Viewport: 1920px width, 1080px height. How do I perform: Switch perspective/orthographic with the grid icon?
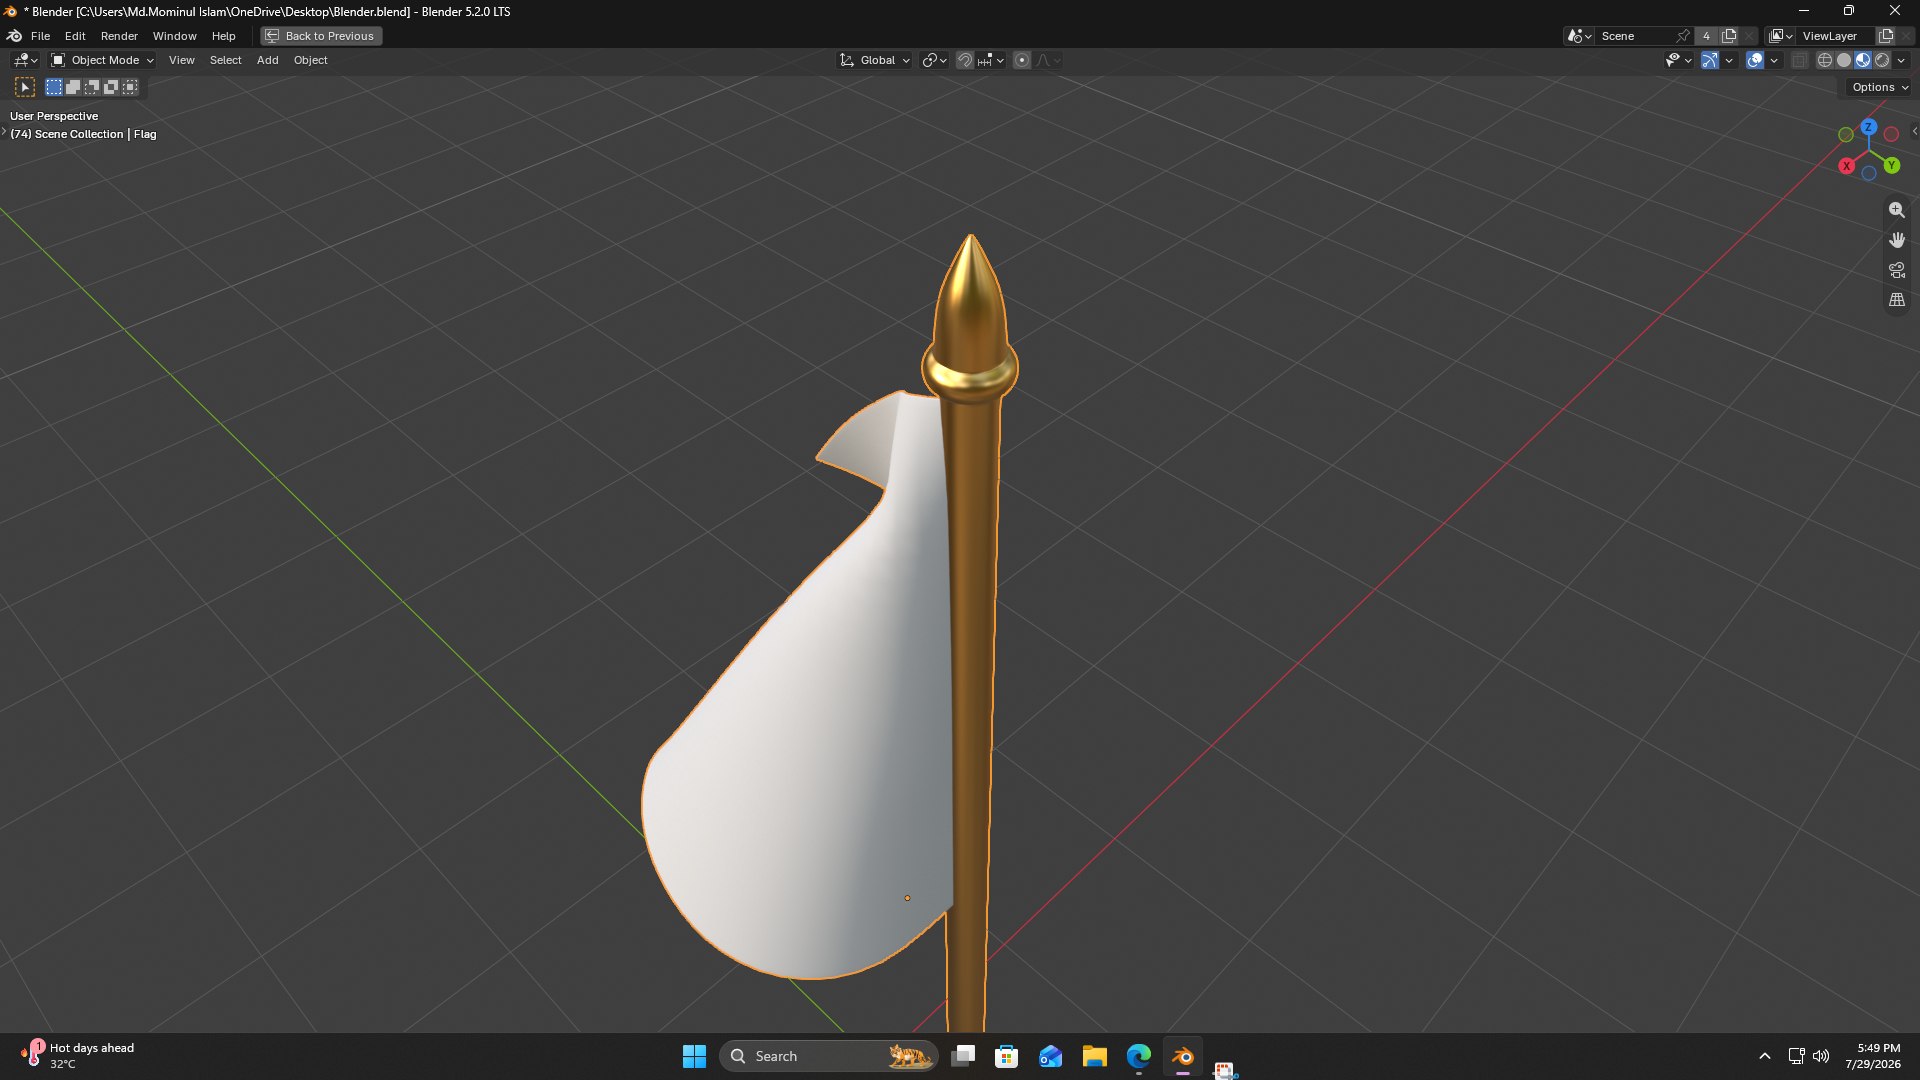pyautogui.click(x=1897, y=300)
